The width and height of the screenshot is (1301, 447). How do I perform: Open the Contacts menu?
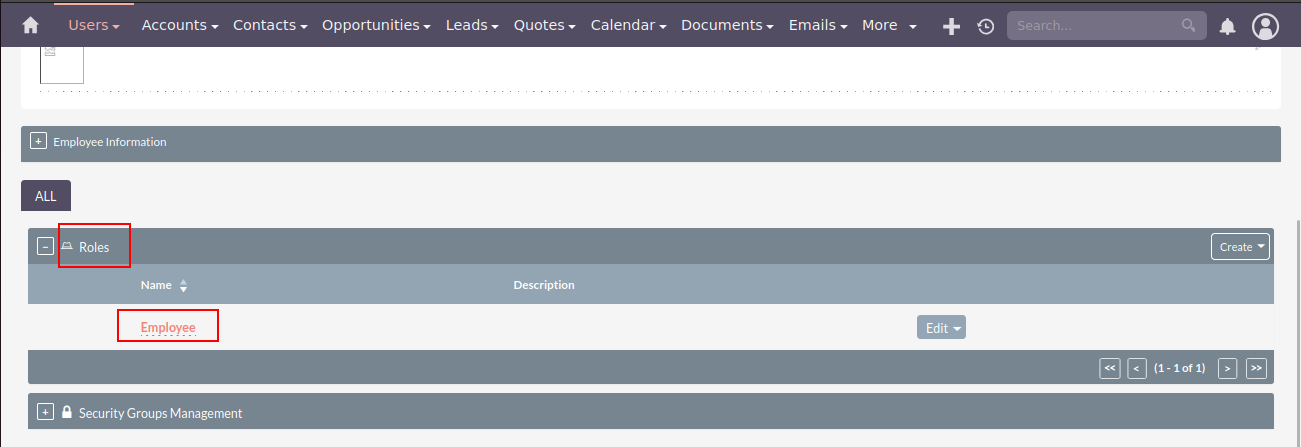[x=270, y=25]
